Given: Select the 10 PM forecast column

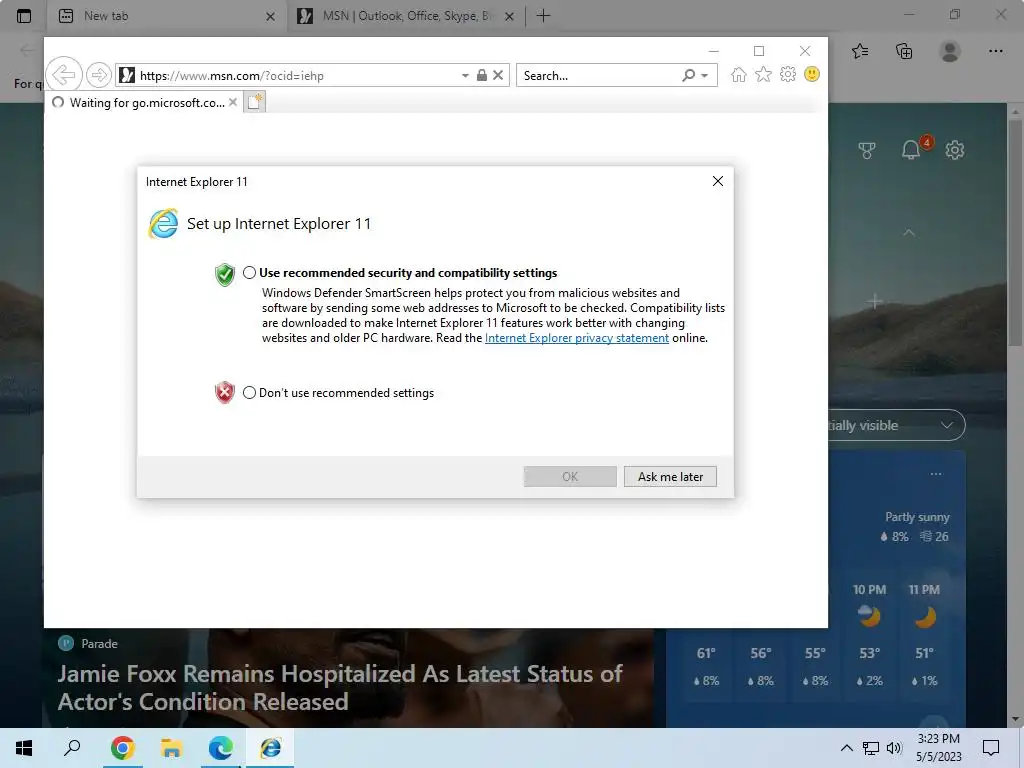Looking at the screenshot, I should (869, 637).
